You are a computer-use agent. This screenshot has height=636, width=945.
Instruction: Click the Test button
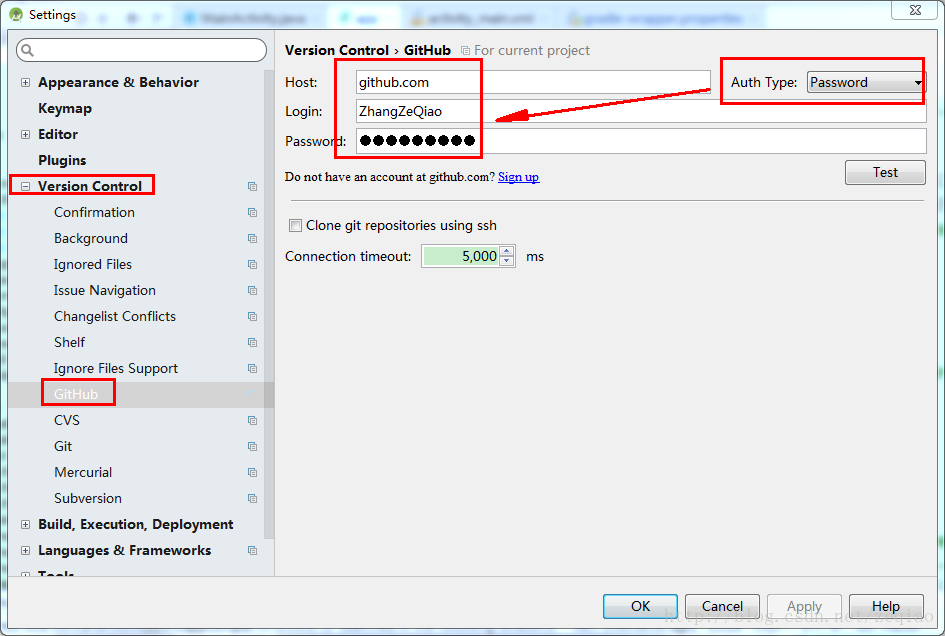coord(885,172)
